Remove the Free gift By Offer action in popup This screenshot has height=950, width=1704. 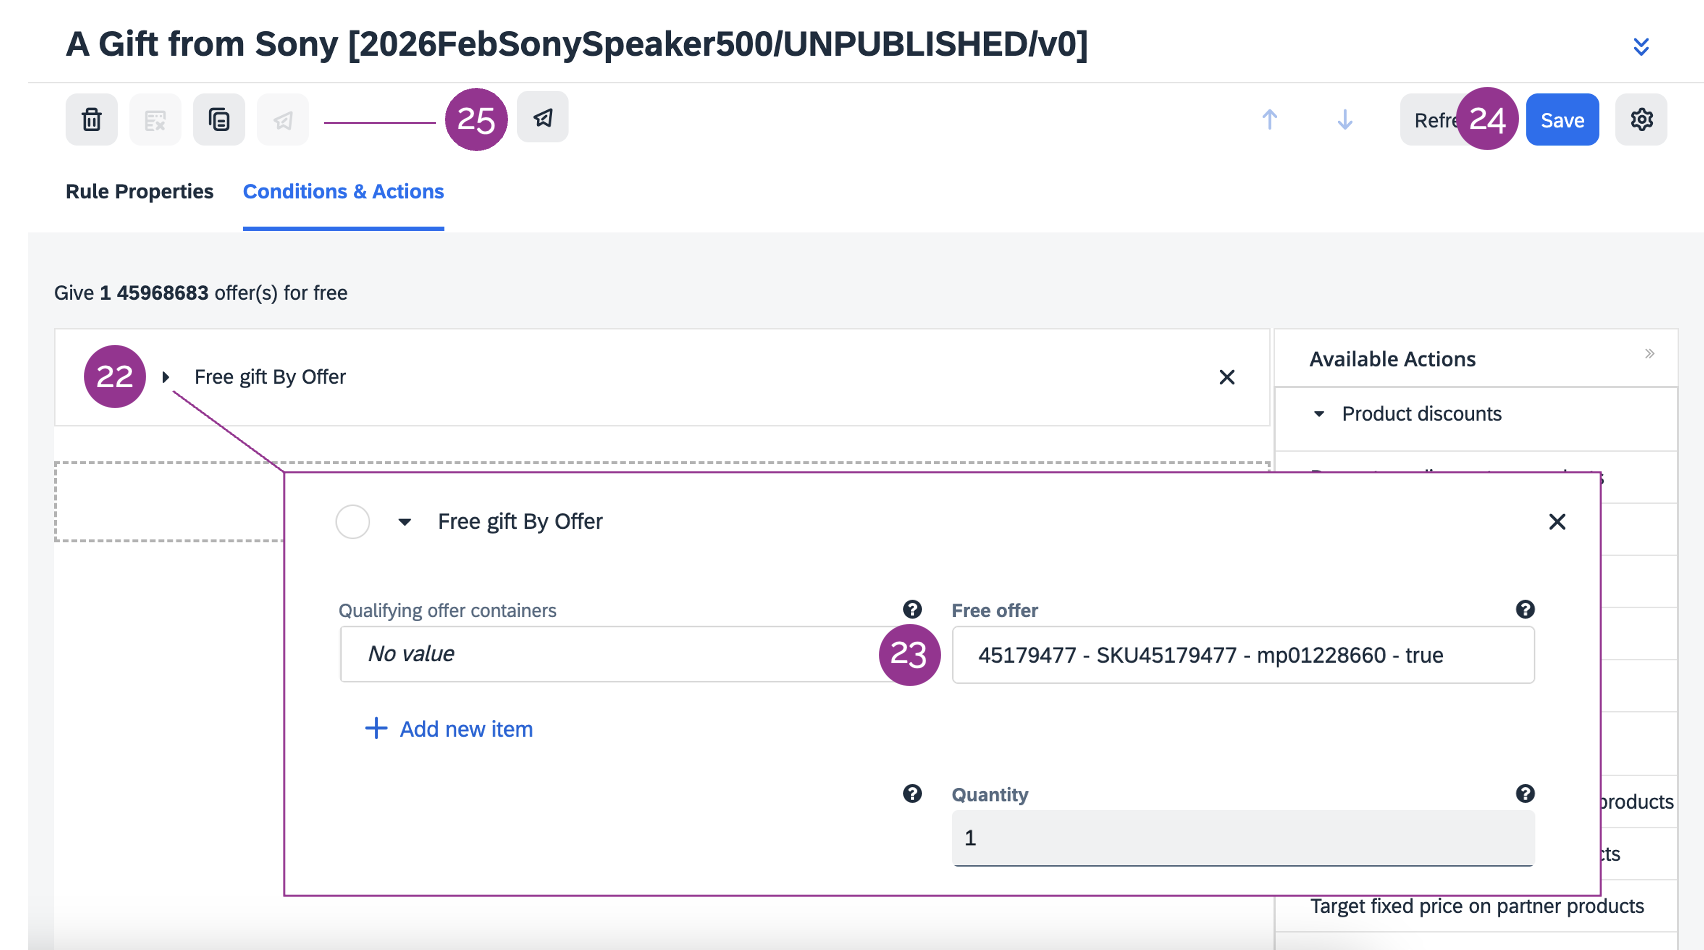click(x=1557, y=522)
